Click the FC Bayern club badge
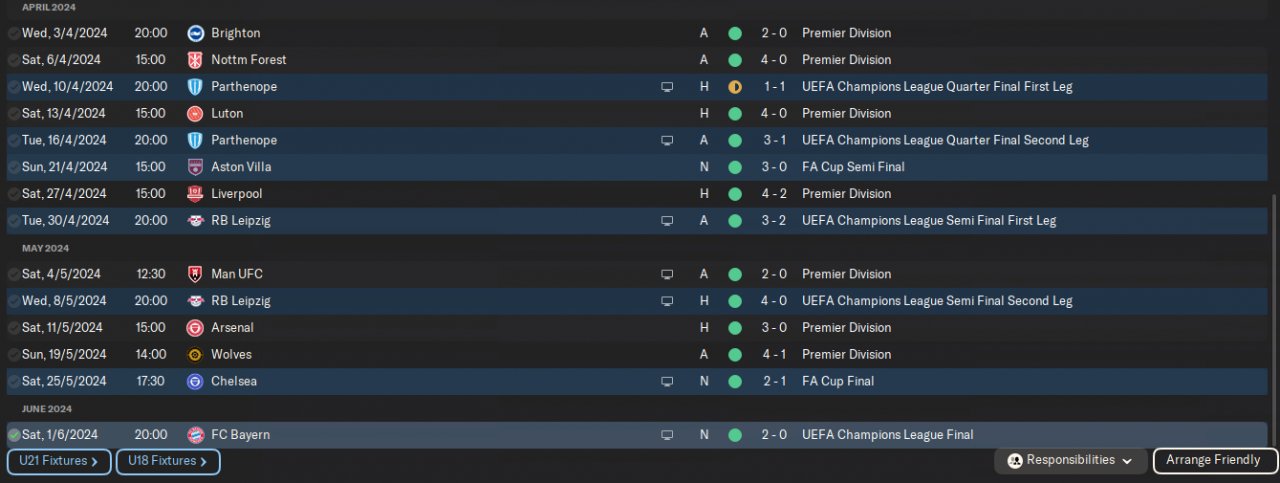Viewport: 1280px width, 483px height. click(195, 435)
